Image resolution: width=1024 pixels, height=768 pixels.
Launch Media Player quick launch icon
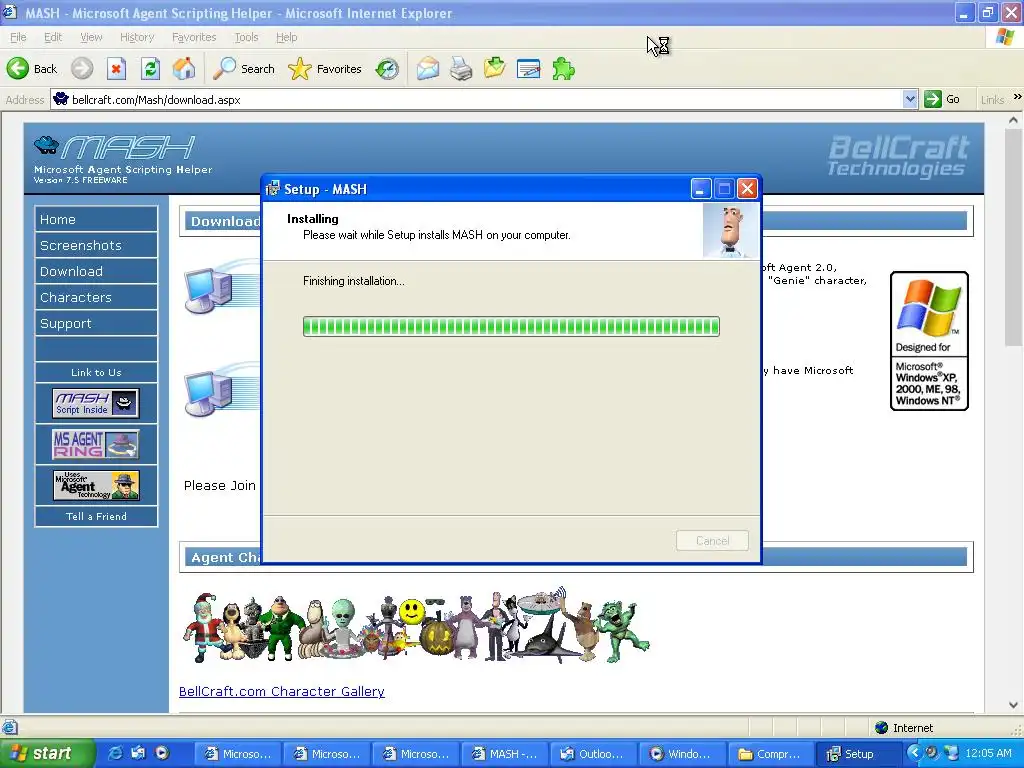tap(161, 753)
